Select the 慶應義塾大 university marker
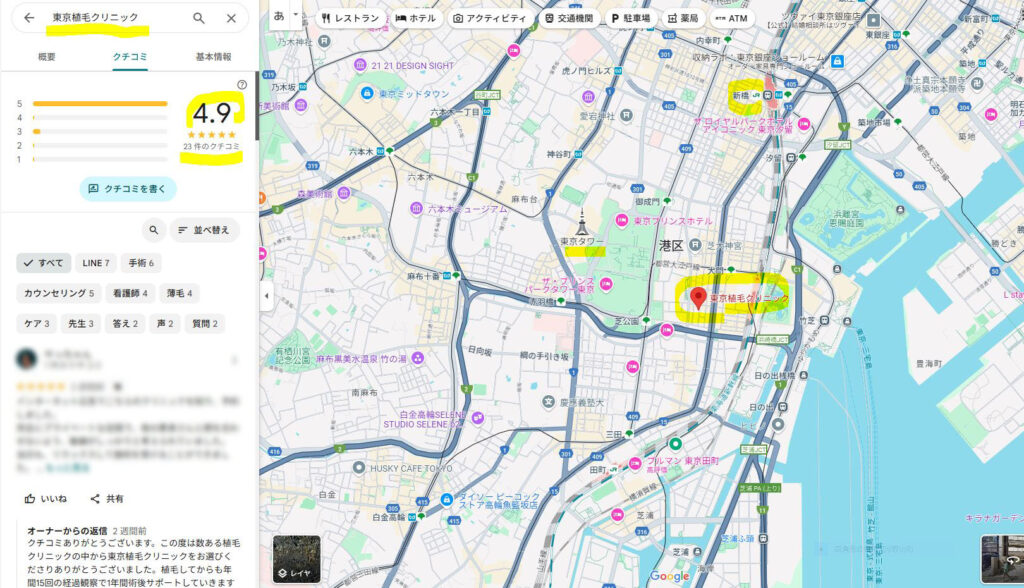 click(x=549, y=402)
